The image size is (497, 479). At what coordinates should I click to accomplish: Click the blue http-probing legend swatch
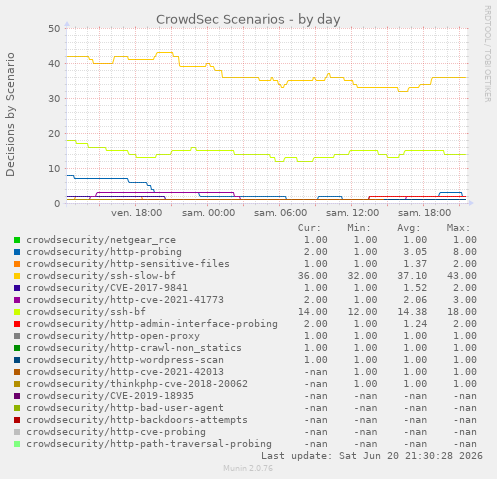pos(17,252)
